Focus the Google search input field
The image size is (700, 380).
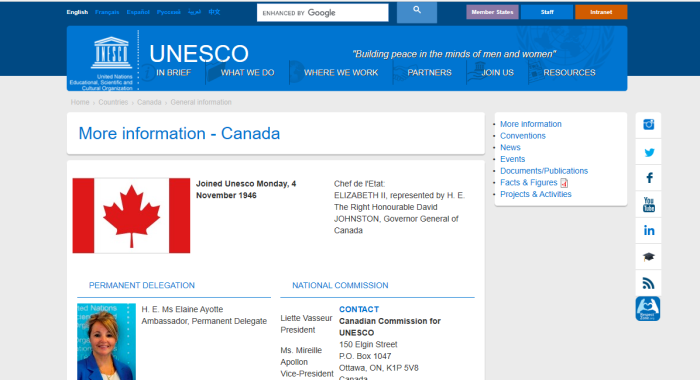pos(322,13)
